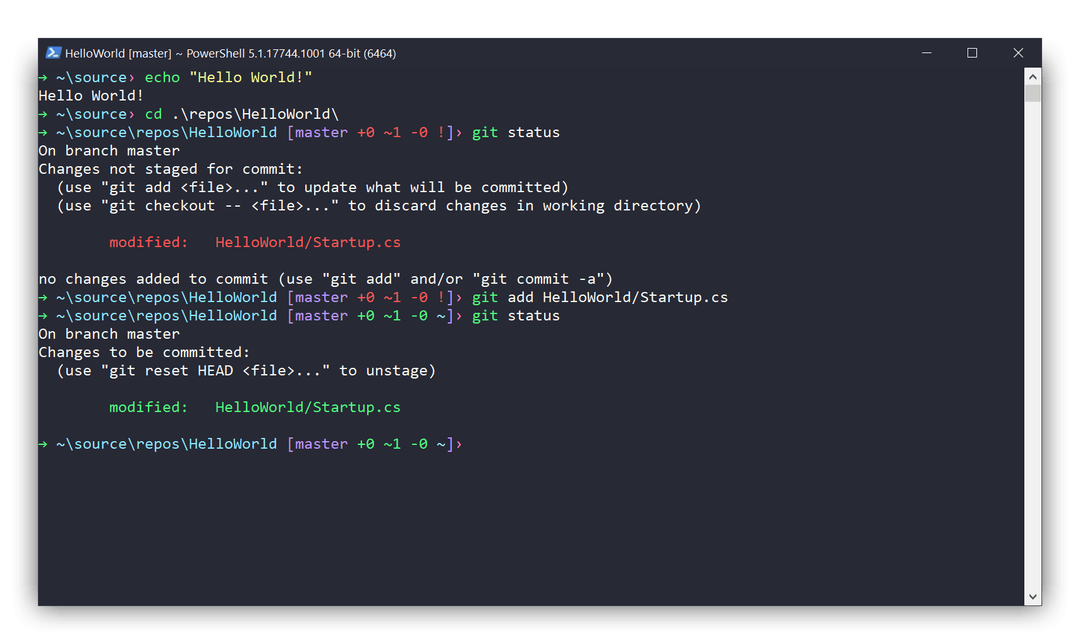Click the echo "Hello World!" command
1080x644 pixels.
click(232, 77)
